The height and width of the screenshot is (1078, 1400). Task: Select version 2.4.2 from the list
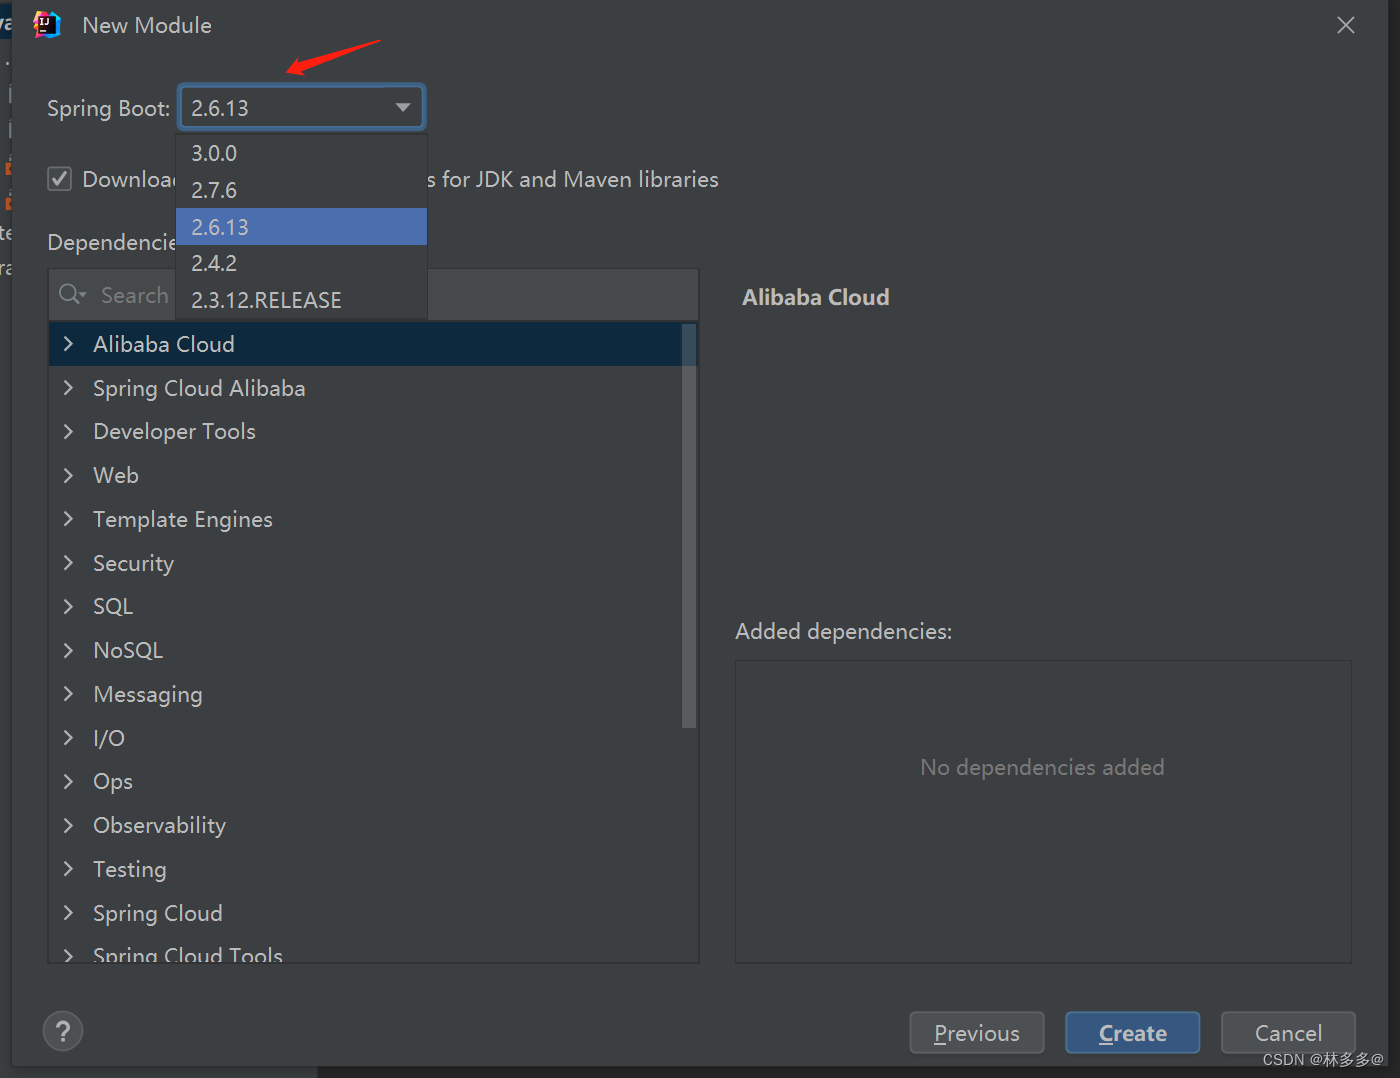pyautogui.click(x=301, y=263)
